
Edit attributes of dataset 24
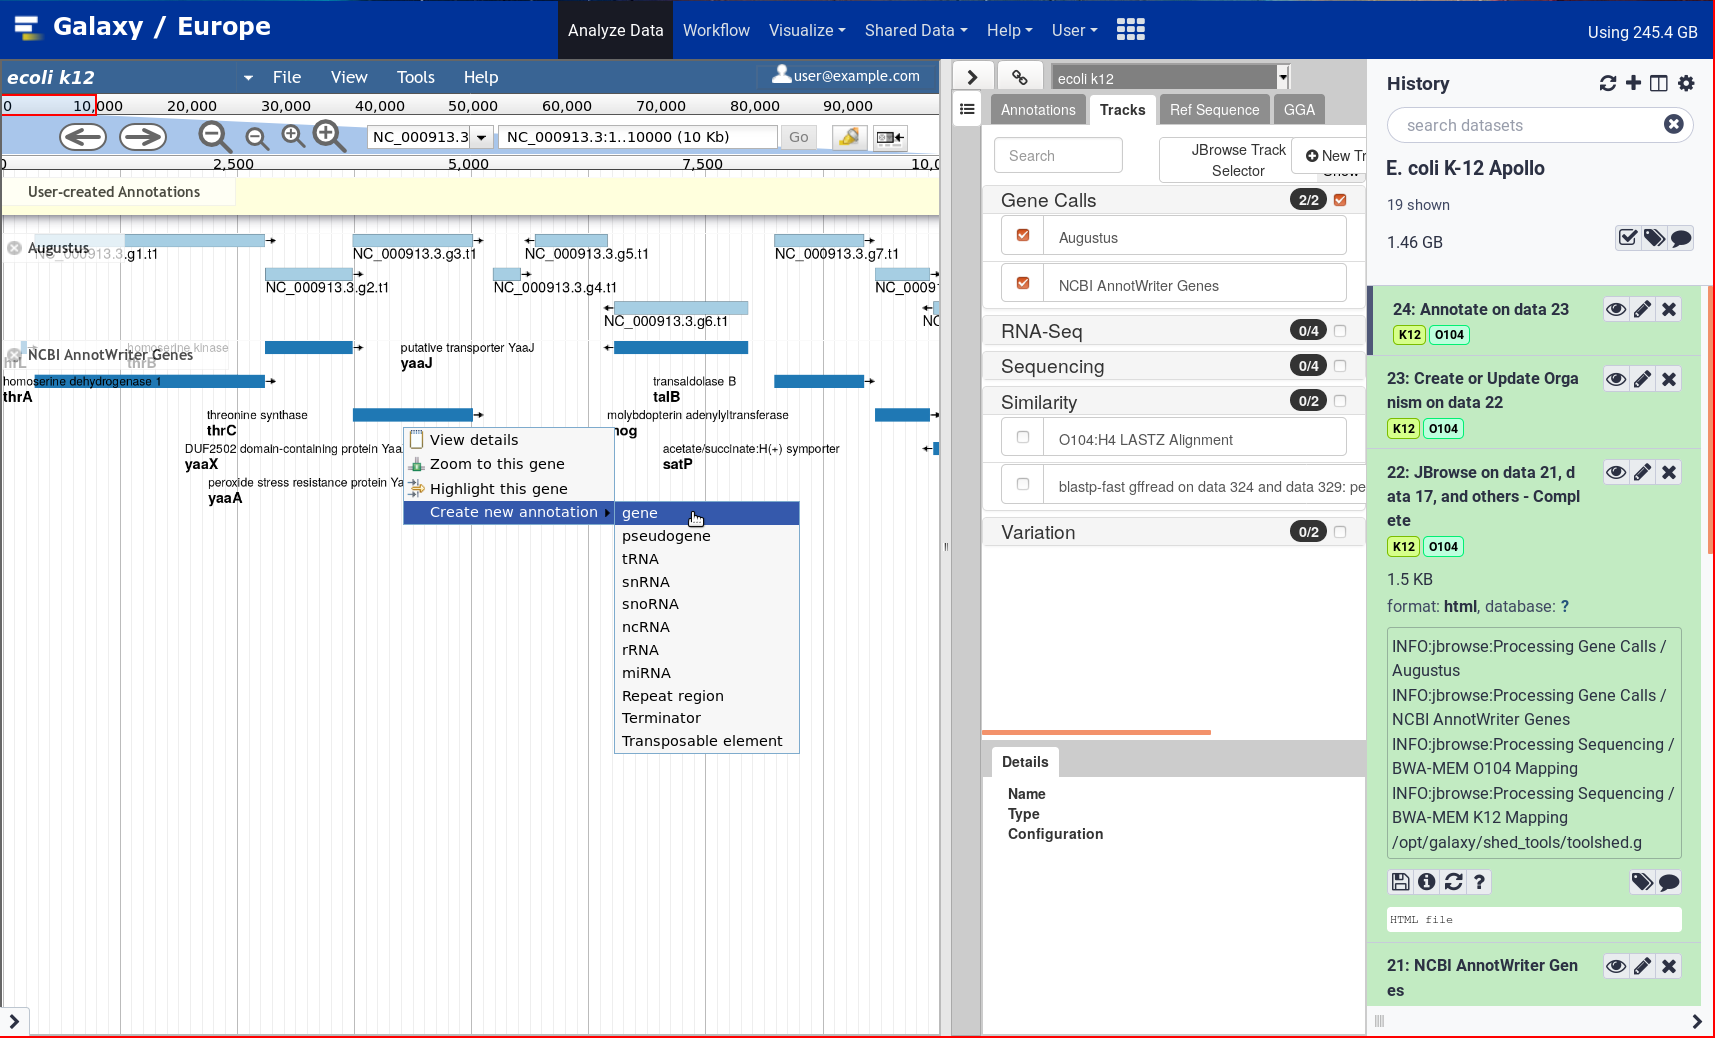1642,310
